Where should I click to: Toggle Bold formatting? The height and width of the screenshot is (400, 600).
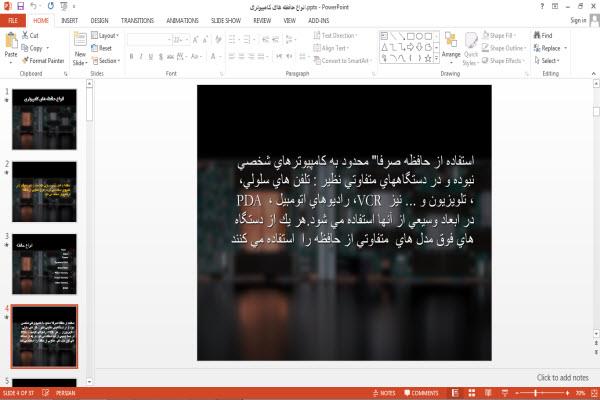[131, 56]
